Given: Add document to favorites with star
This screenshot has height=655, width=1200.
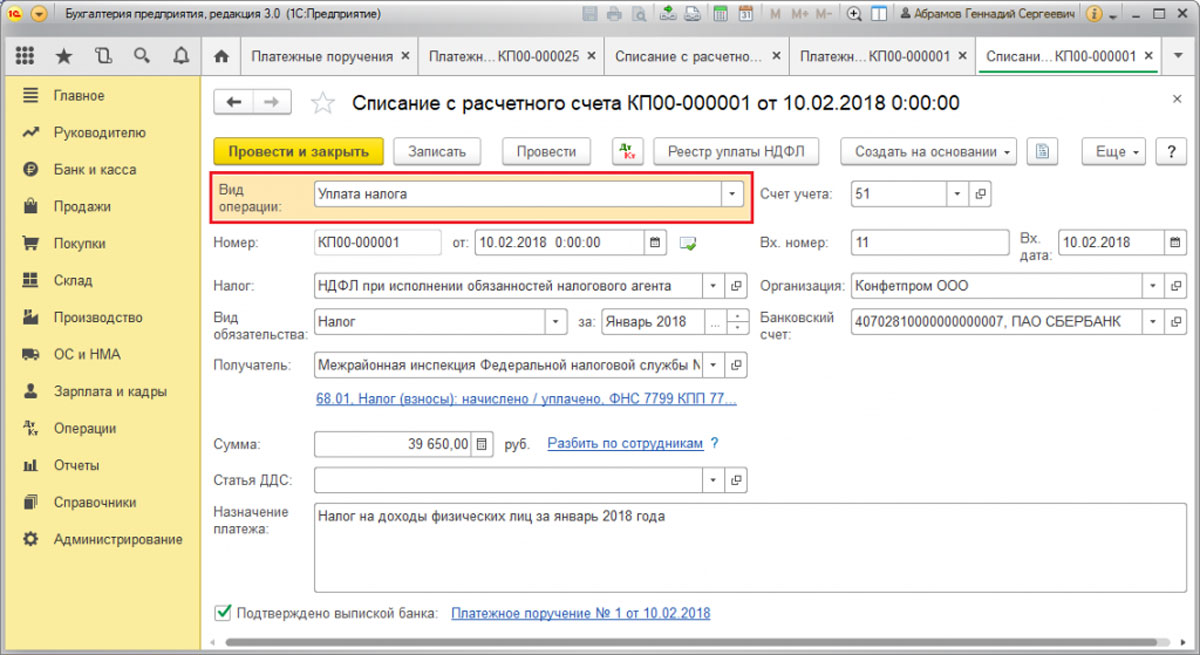Looking at the screenshot, I should pyautogui.click(x=323, y=102).
